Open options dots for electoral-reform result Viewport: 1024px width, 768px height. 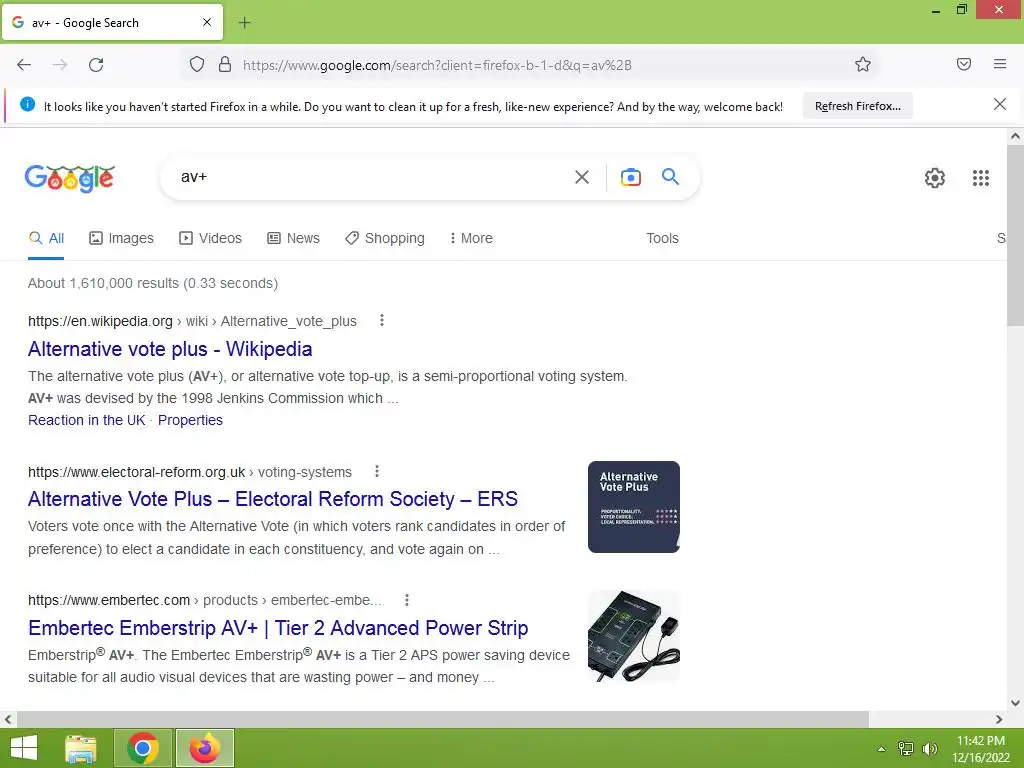(x=377, y=472)
